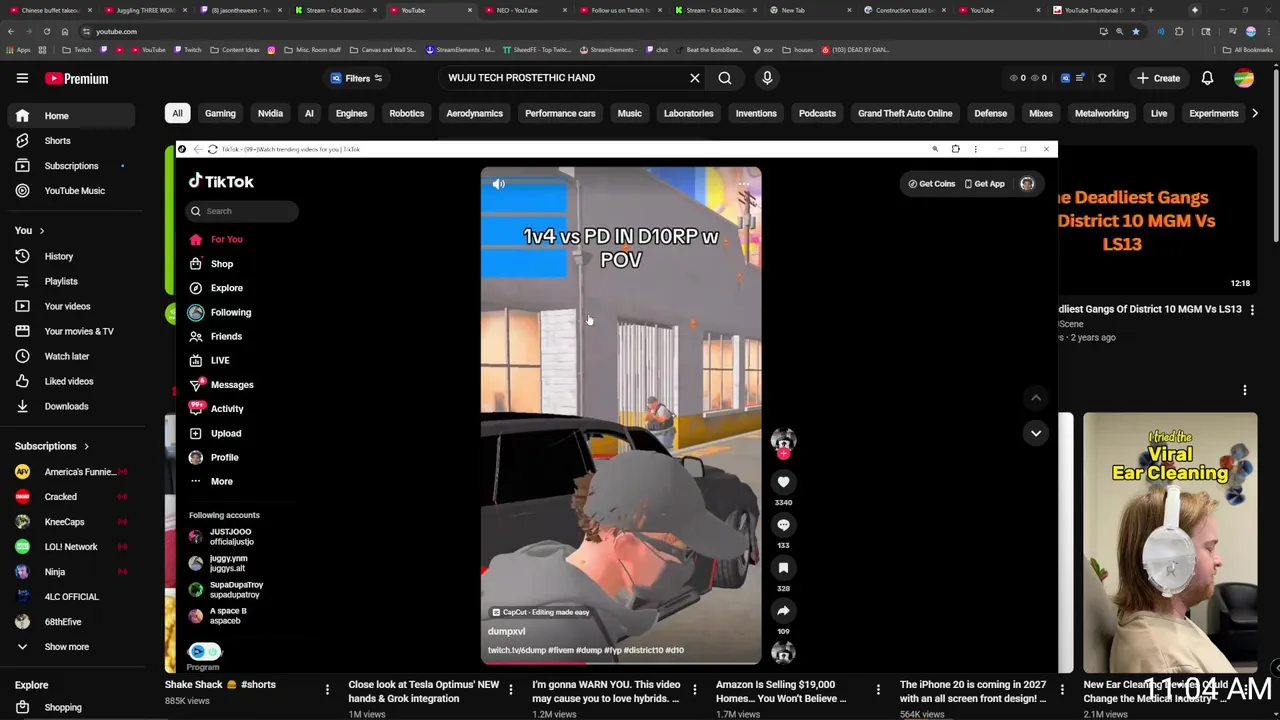The height and width of the screenshot is (720, 1280).
Task: Open YouTube account avatar menu
Action: 1244,78
